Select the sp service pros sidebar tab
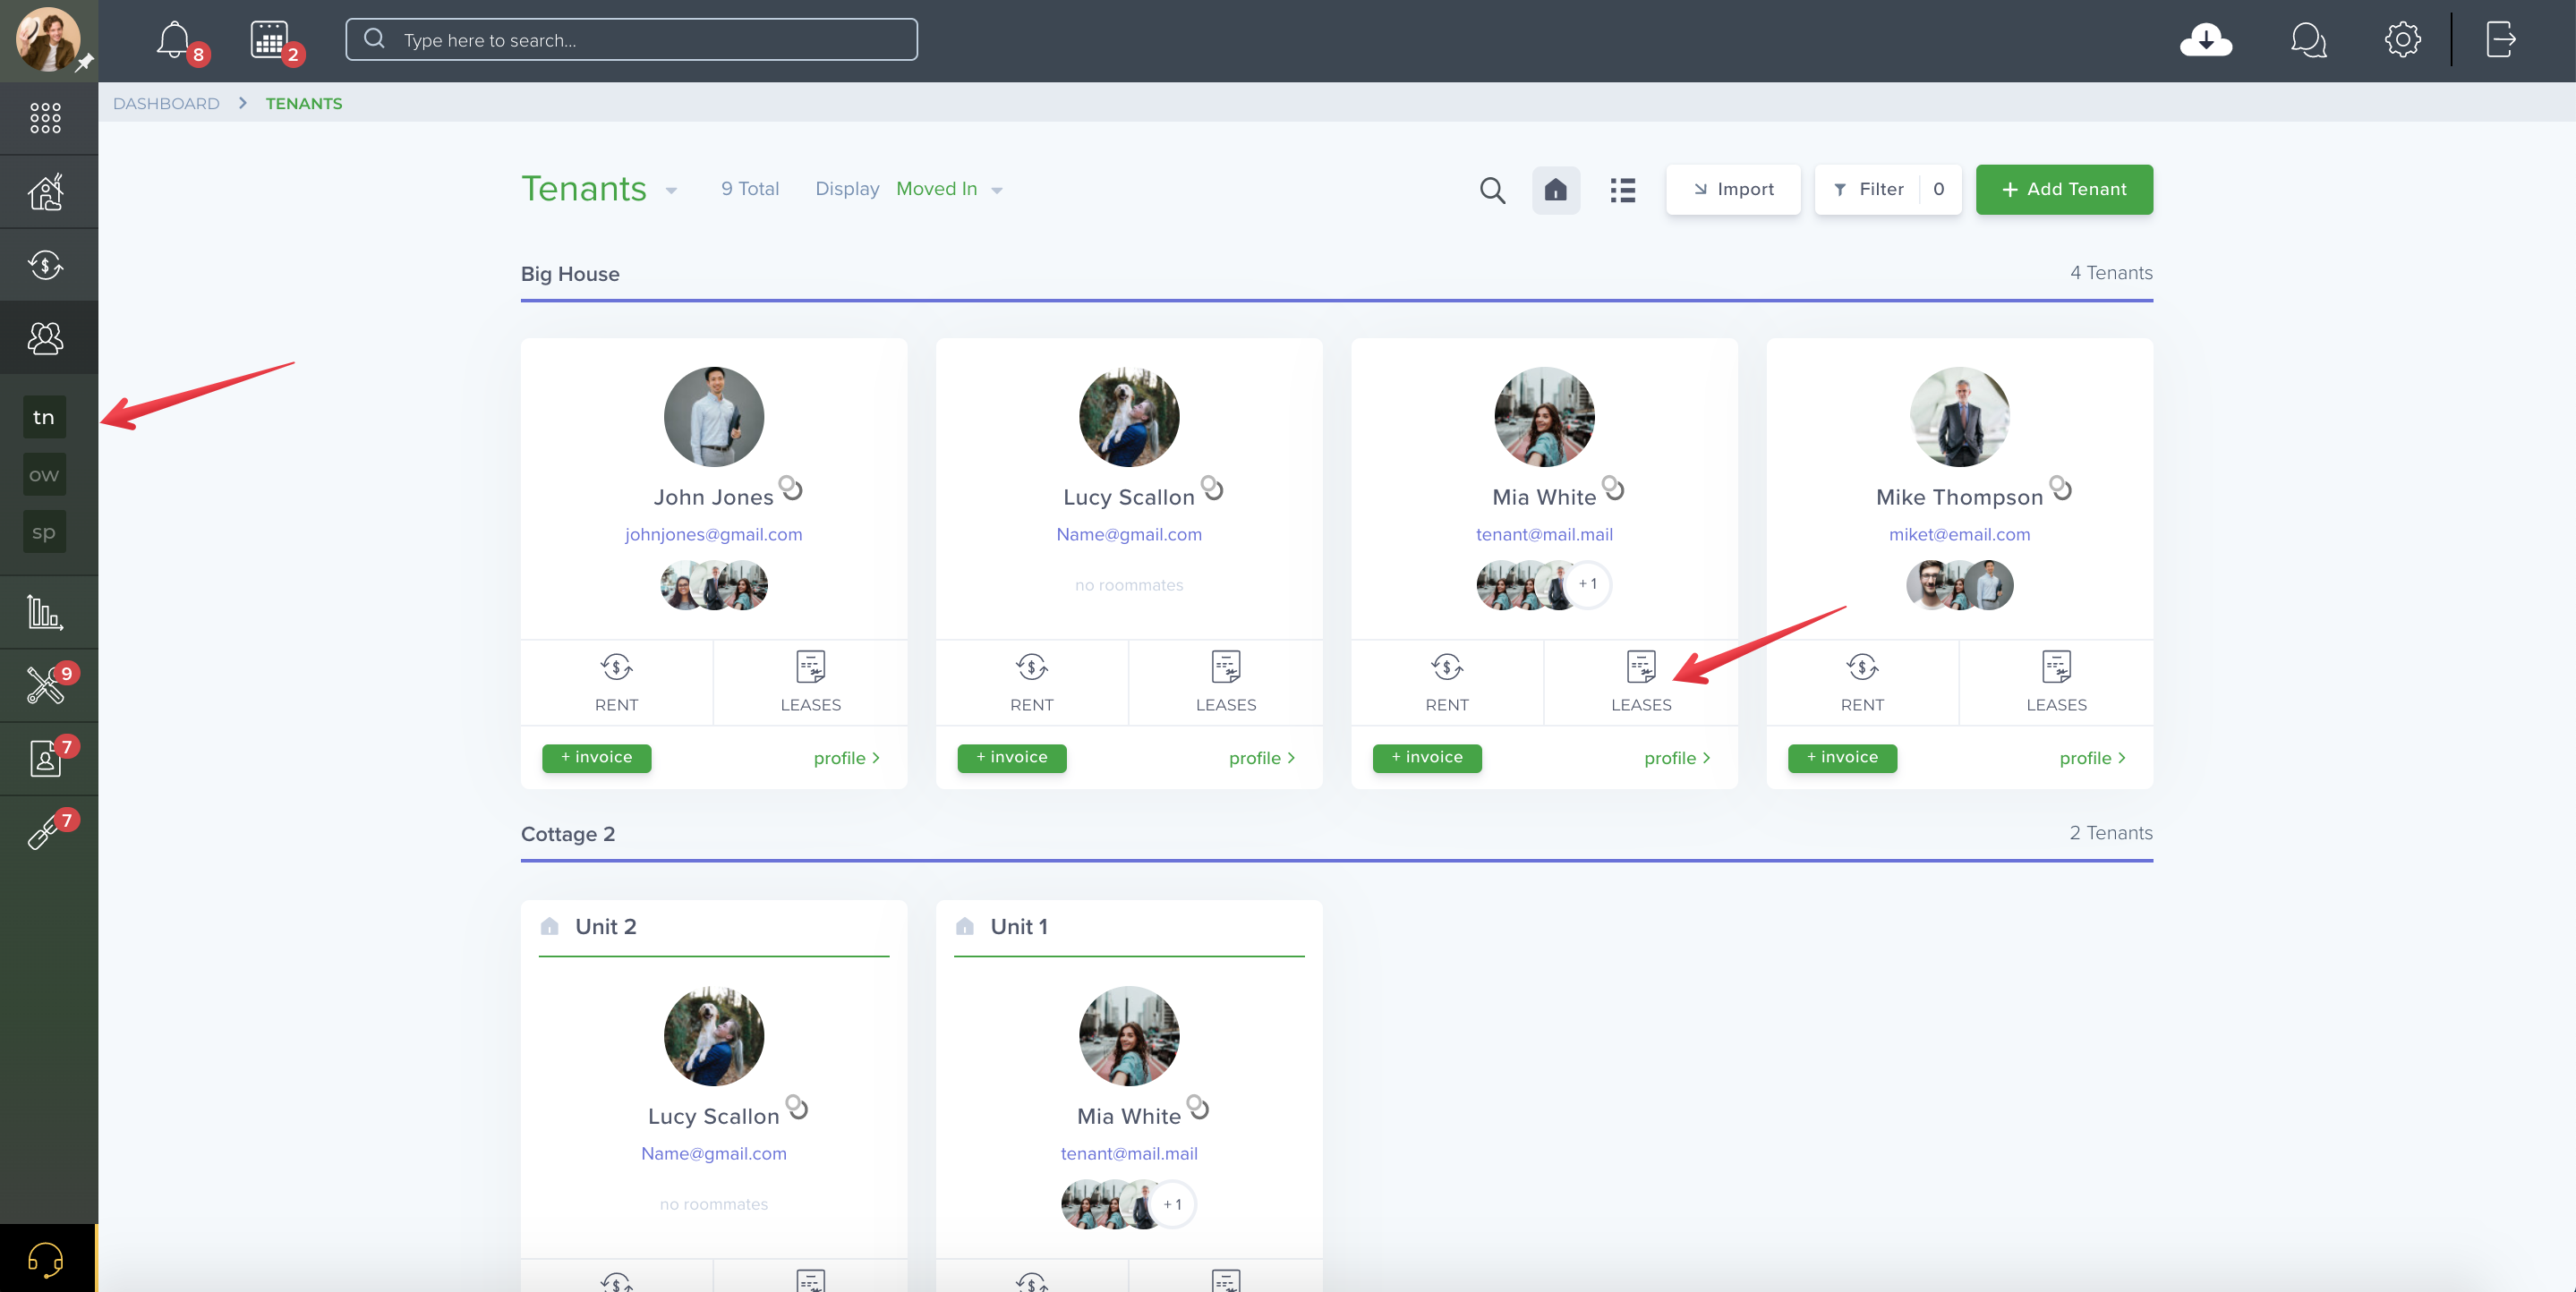The width and height of the screenshot is (2576, 1292). [x=44, y=532]
